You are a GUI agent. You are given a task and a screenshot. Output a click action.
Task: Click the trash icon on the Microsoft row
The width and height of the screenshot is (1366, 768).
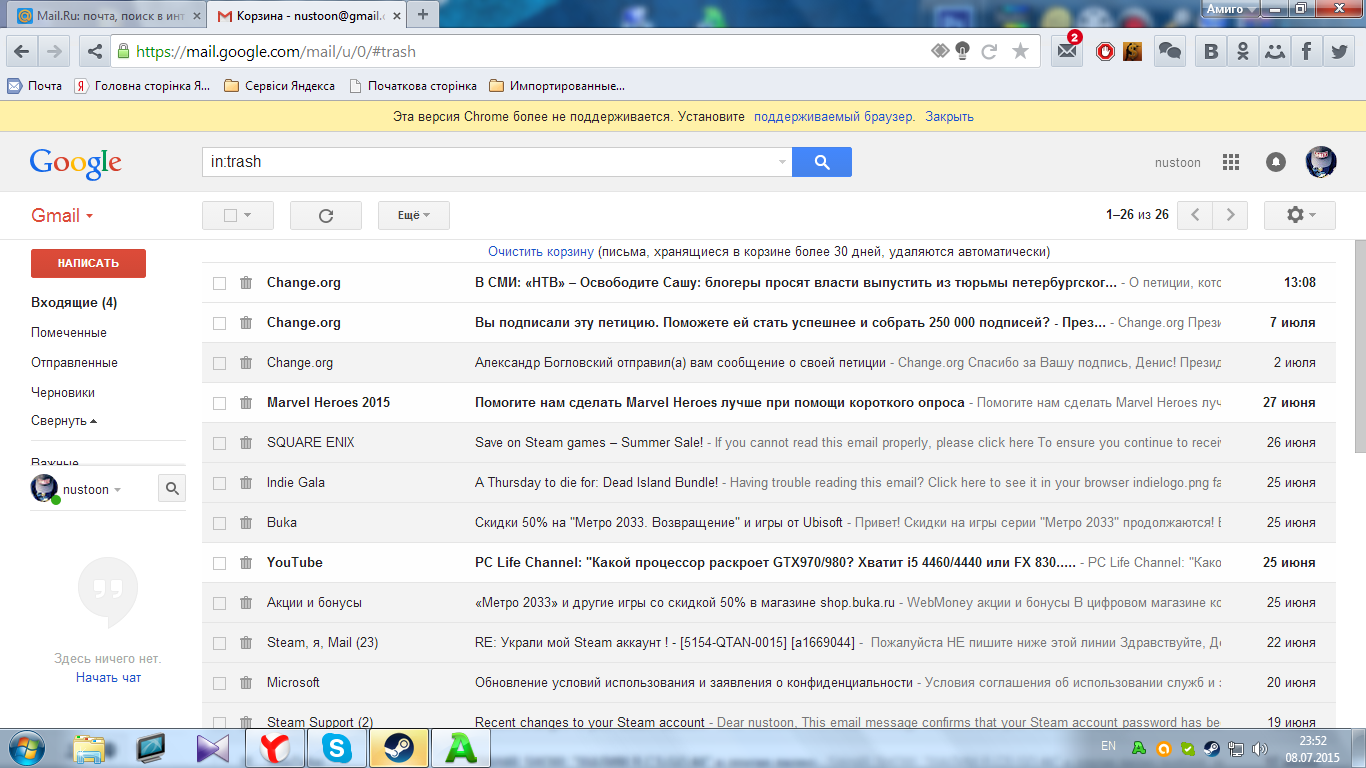pyautogui.click(x=246, y=683)
